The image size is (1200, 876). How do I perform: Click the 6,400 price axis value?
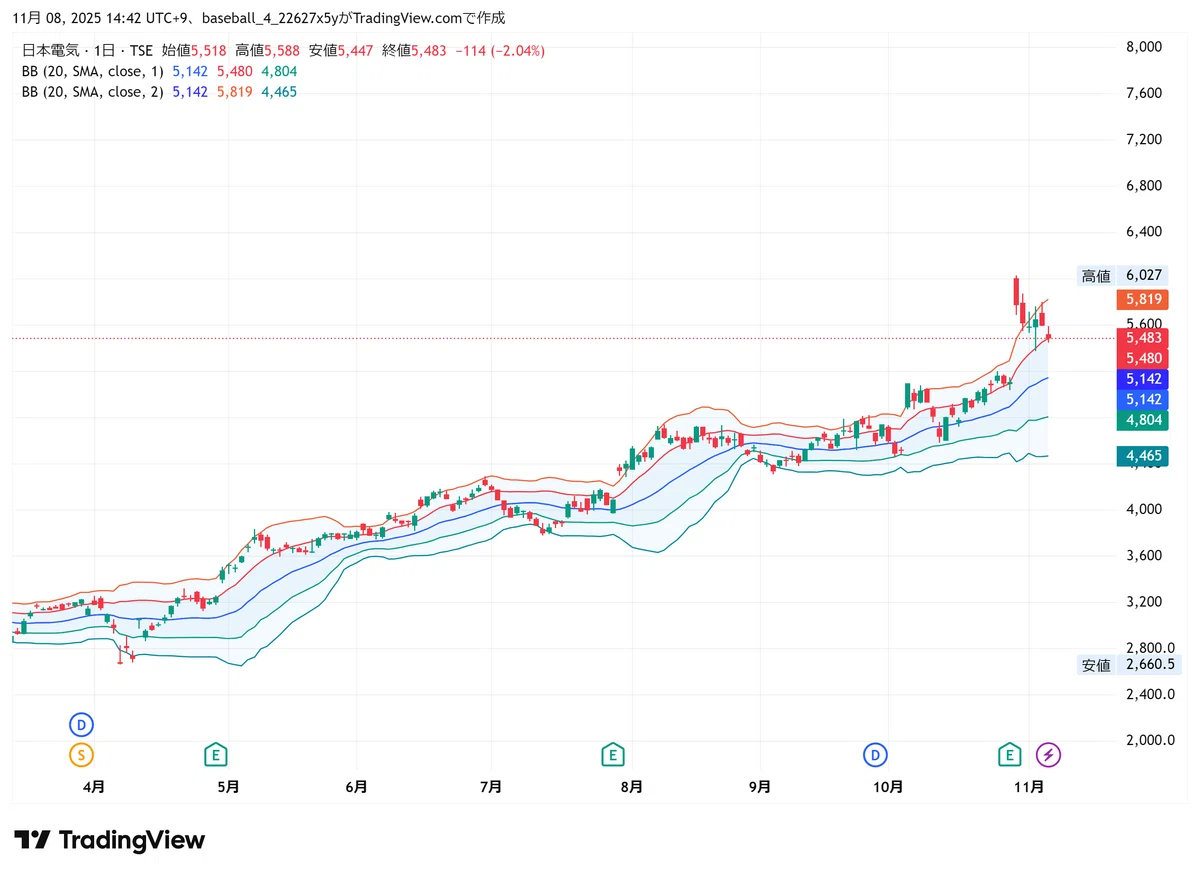click(1143, 232)
